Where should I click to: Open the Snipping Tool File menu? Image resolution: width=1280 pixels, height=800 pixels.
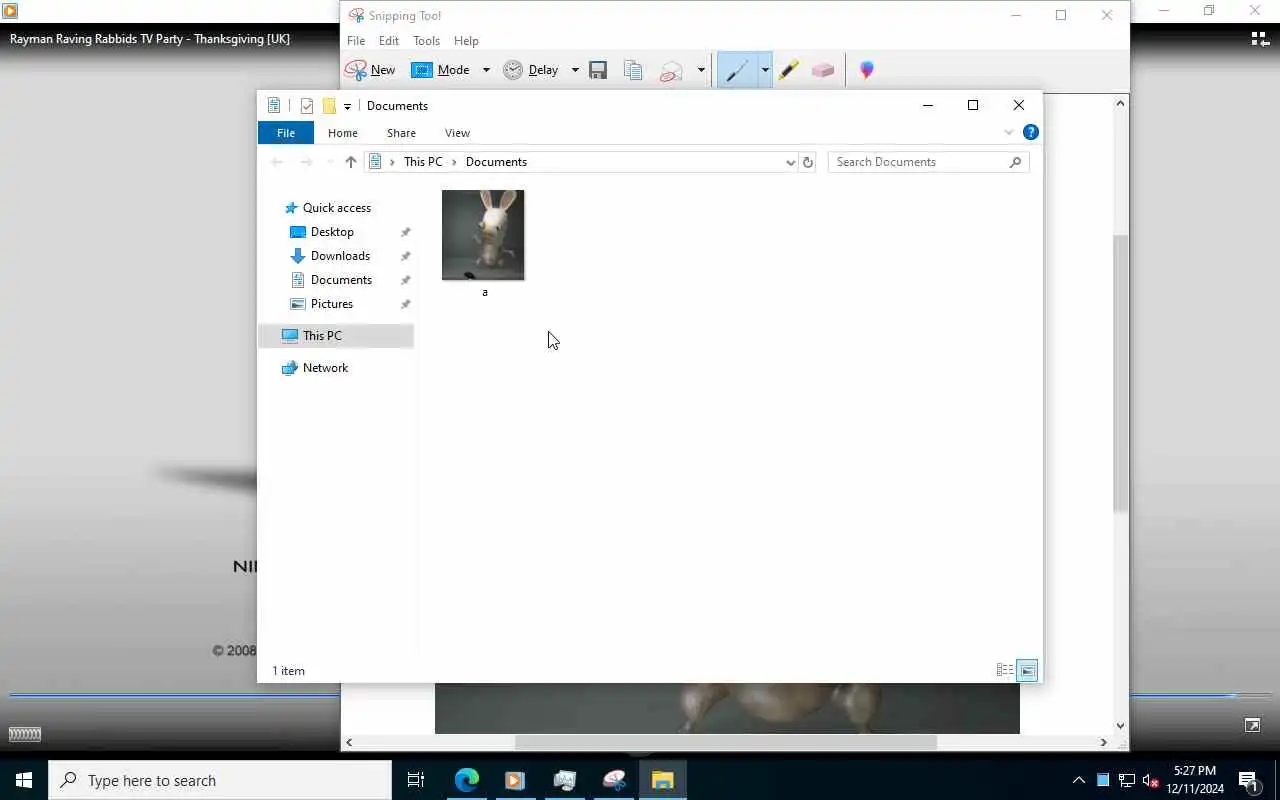(x=356, y=41)
